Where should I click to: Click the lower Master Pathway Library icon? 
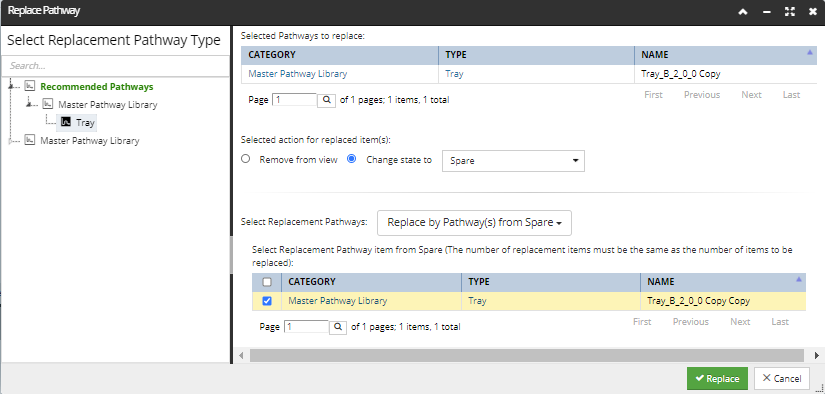(x=30, y=141)
